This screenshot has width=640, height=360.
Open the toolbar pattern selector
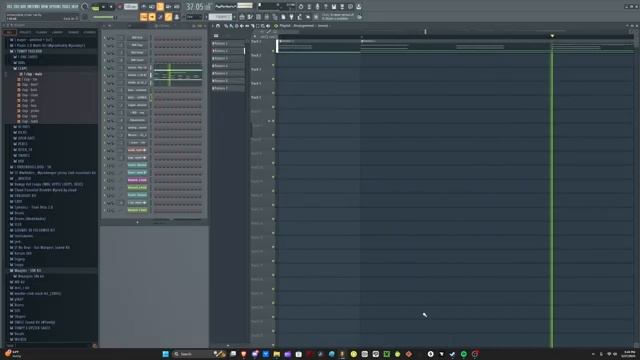click(x=221, y=17)
